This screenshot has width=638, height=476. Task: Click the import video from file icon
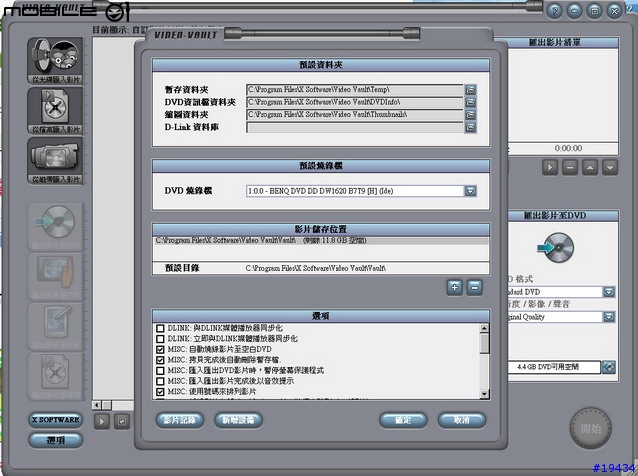(x=55, y=111)
